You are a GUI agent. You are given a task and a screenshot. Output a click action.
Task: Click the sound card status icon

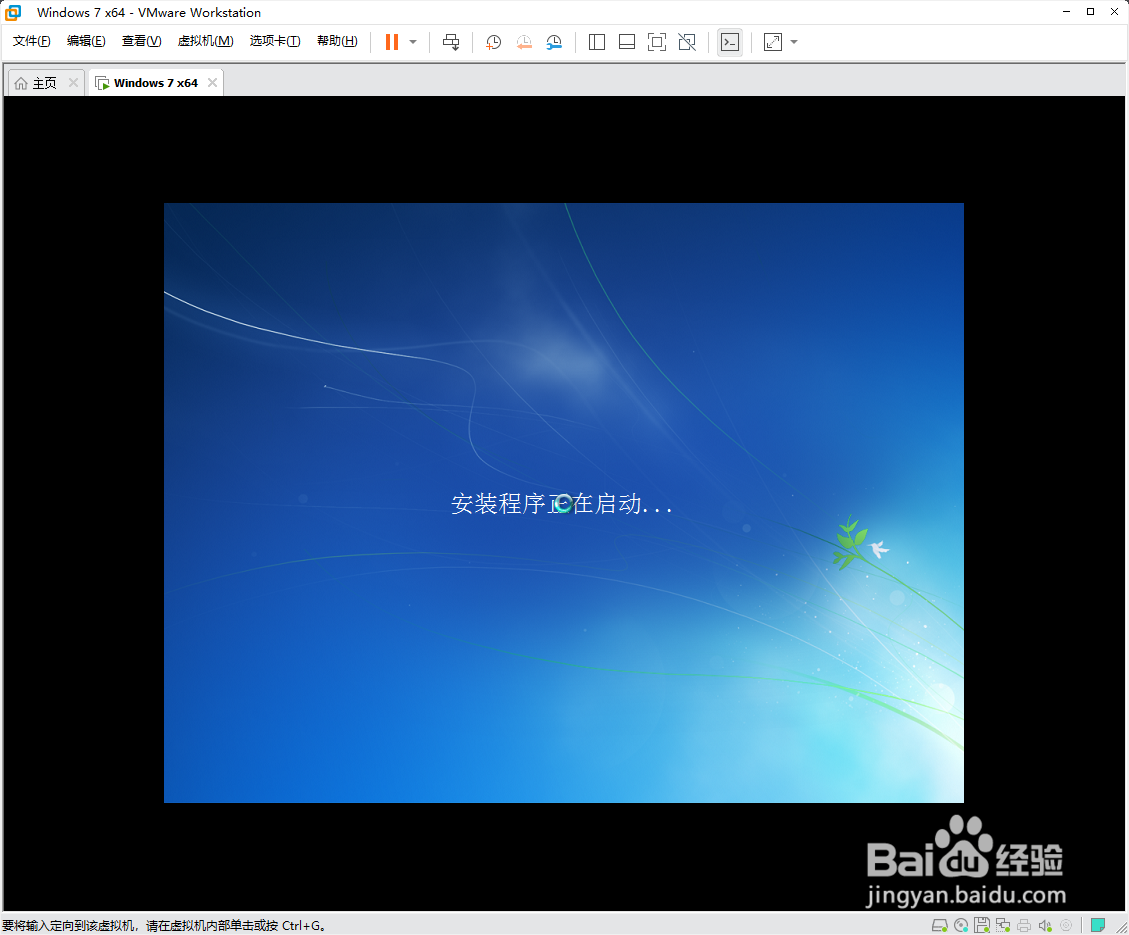tap(1045, 925)
